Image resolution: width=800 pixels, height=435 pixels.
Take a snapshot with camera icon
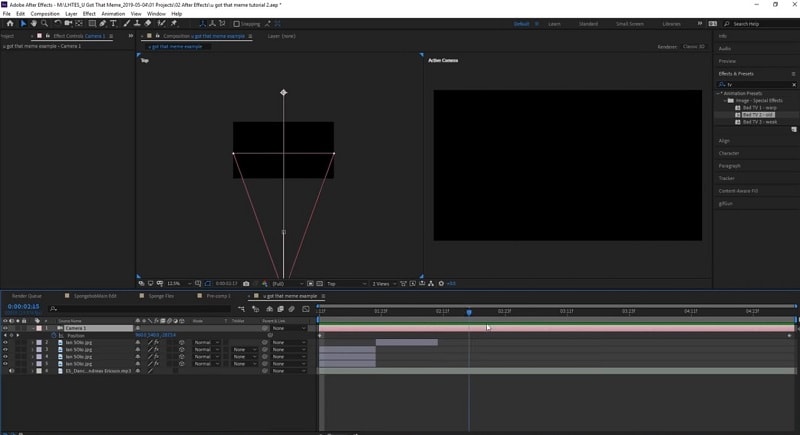pyautogui.click(x=246, y=283)
